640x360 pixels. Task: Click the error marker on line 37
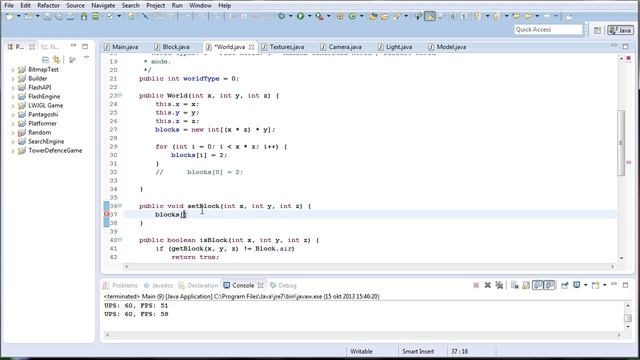tap(107, 214)
